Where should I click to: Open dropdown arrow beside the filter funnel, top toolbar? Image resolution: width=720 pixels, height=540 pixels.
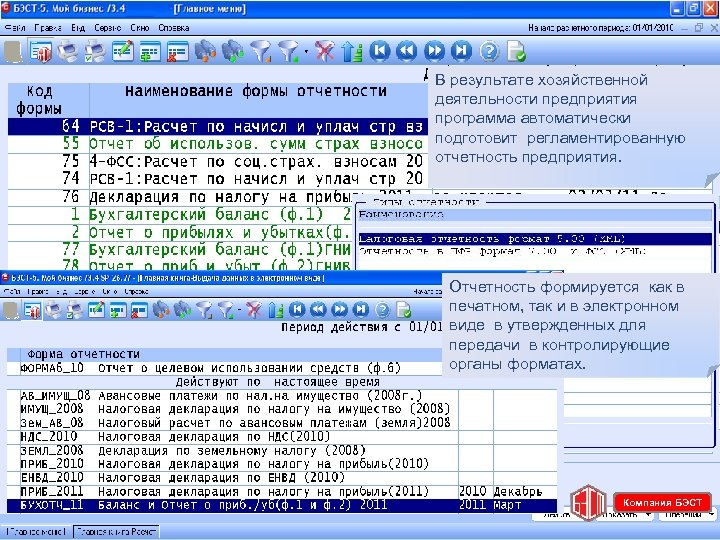(x=306, y=51)
